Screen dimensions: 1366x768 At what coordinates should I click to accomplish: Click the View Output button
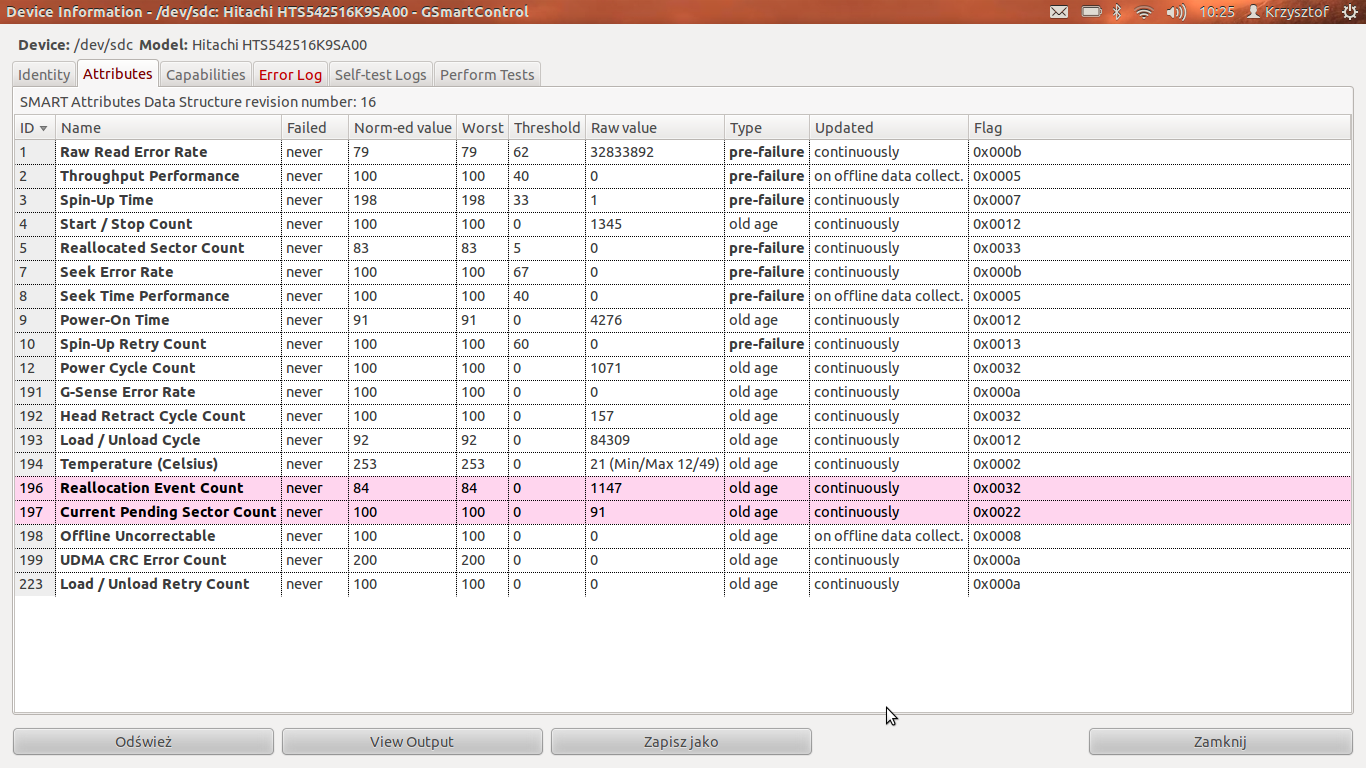(x=412, y=741)
